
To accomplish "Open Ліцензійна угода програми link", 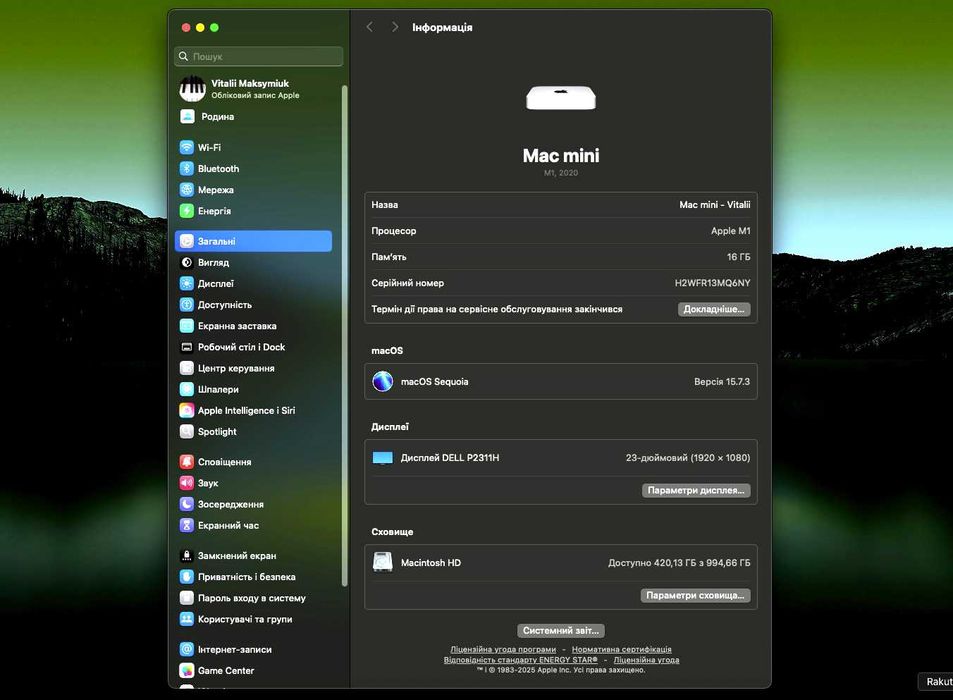I will tap(503, 650).
